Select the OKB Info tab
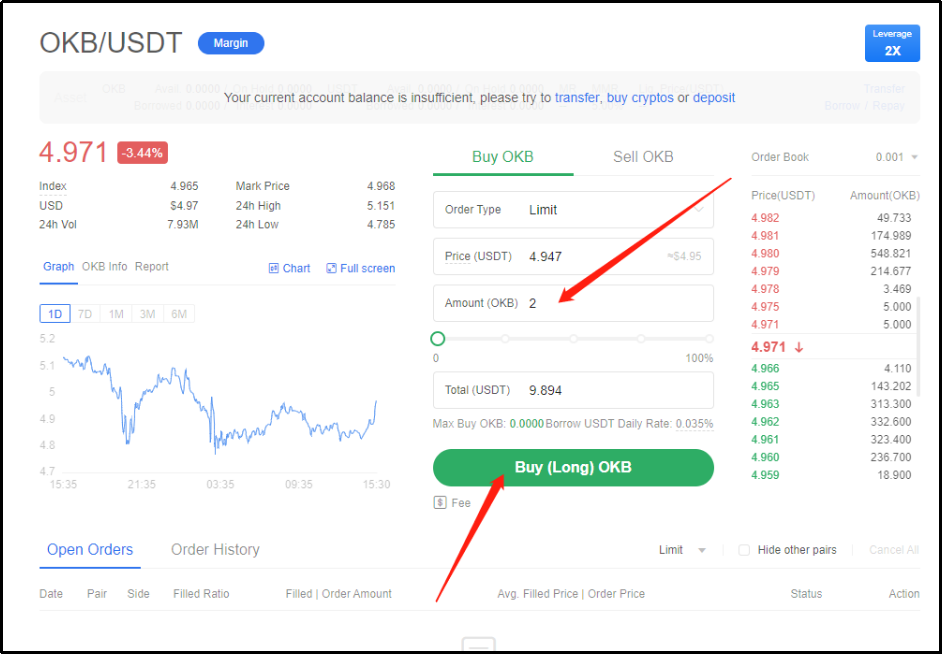The width and height of the screenshot is (942, 654). pyautogui.click(x=105, y=267)
